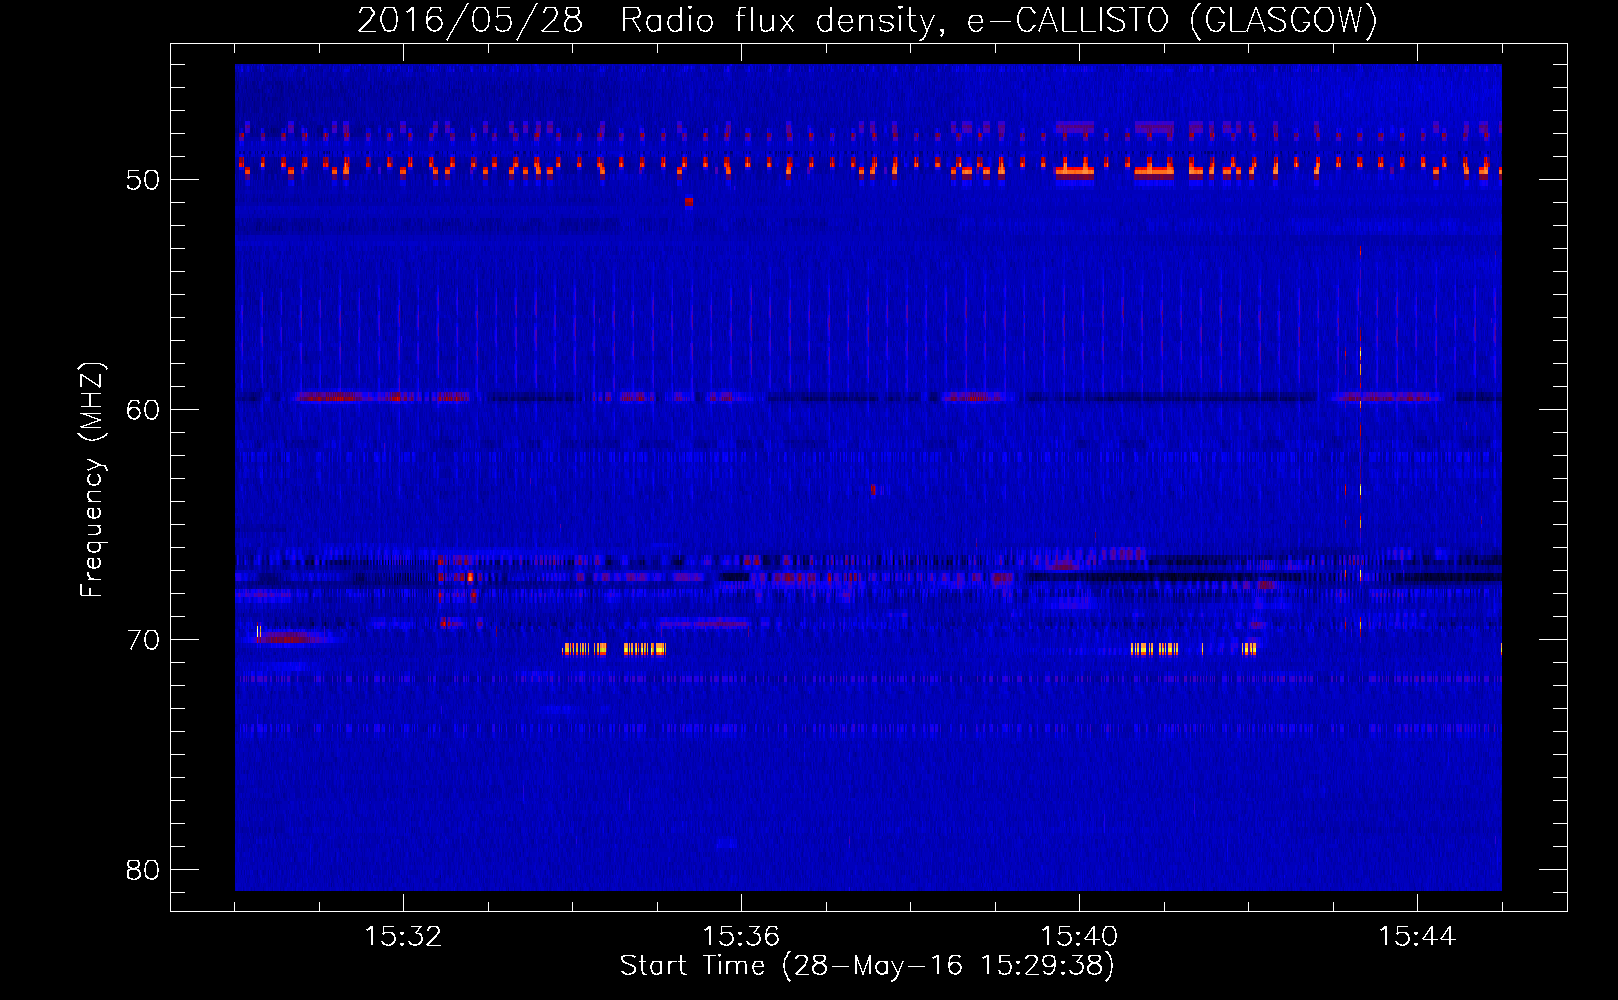Viewport: 1618px width, 1000px height.
Task: Click the 50 frequency tick label
Action: click(x=143, y=180)
